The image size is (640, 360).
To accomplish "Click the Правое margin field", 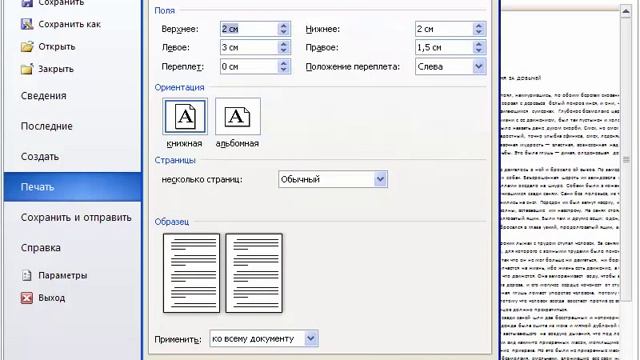I will (x=444, y=47).
